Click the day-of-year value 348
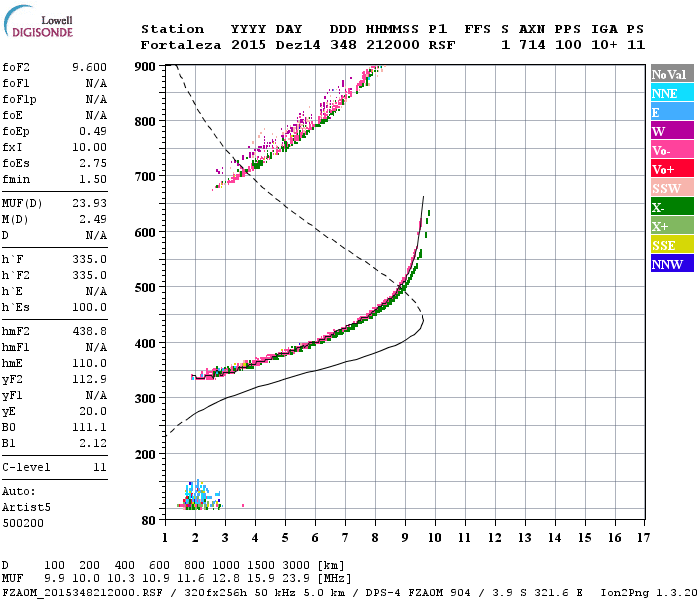This screenshot has width=700, height=600. (x=343, y=45)
